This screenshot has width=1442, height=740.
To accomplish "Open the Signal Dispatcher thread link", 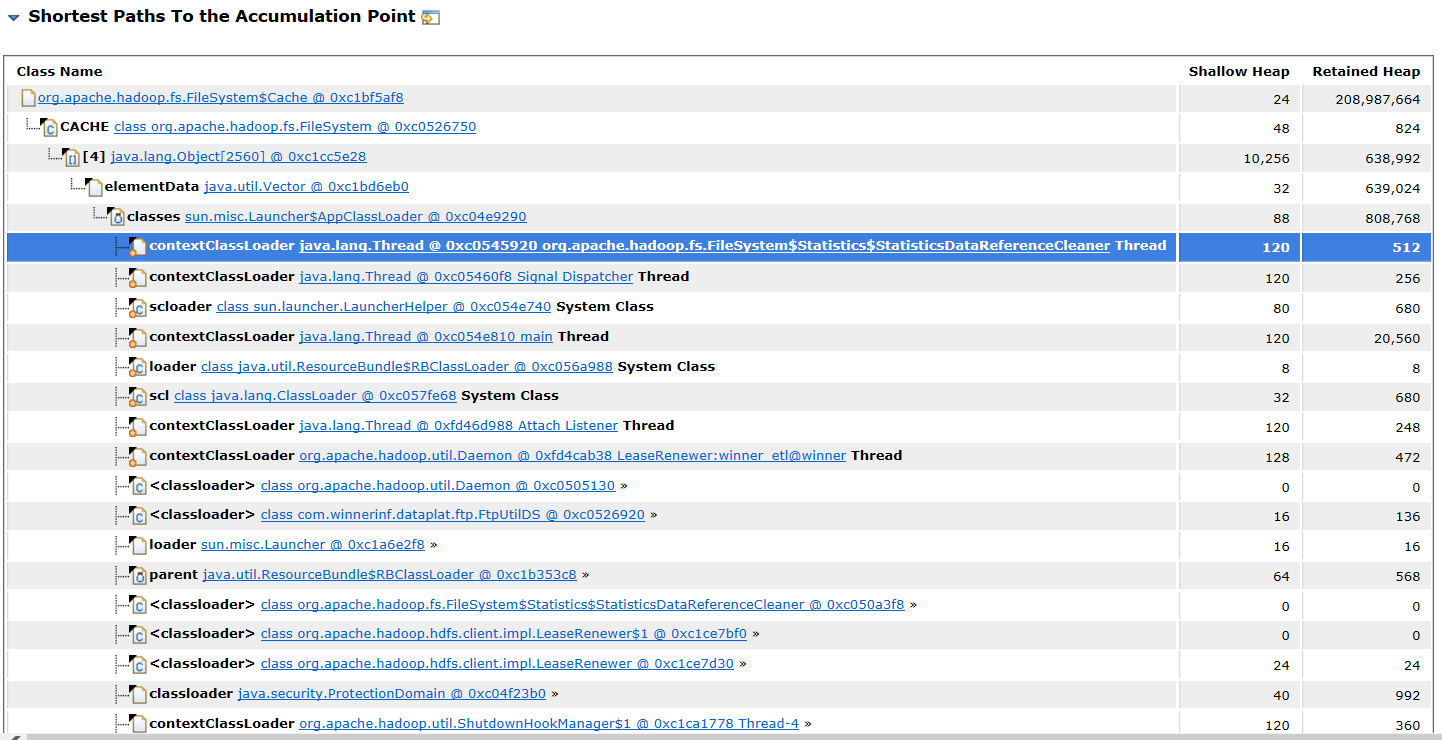I will pos(466,277).
